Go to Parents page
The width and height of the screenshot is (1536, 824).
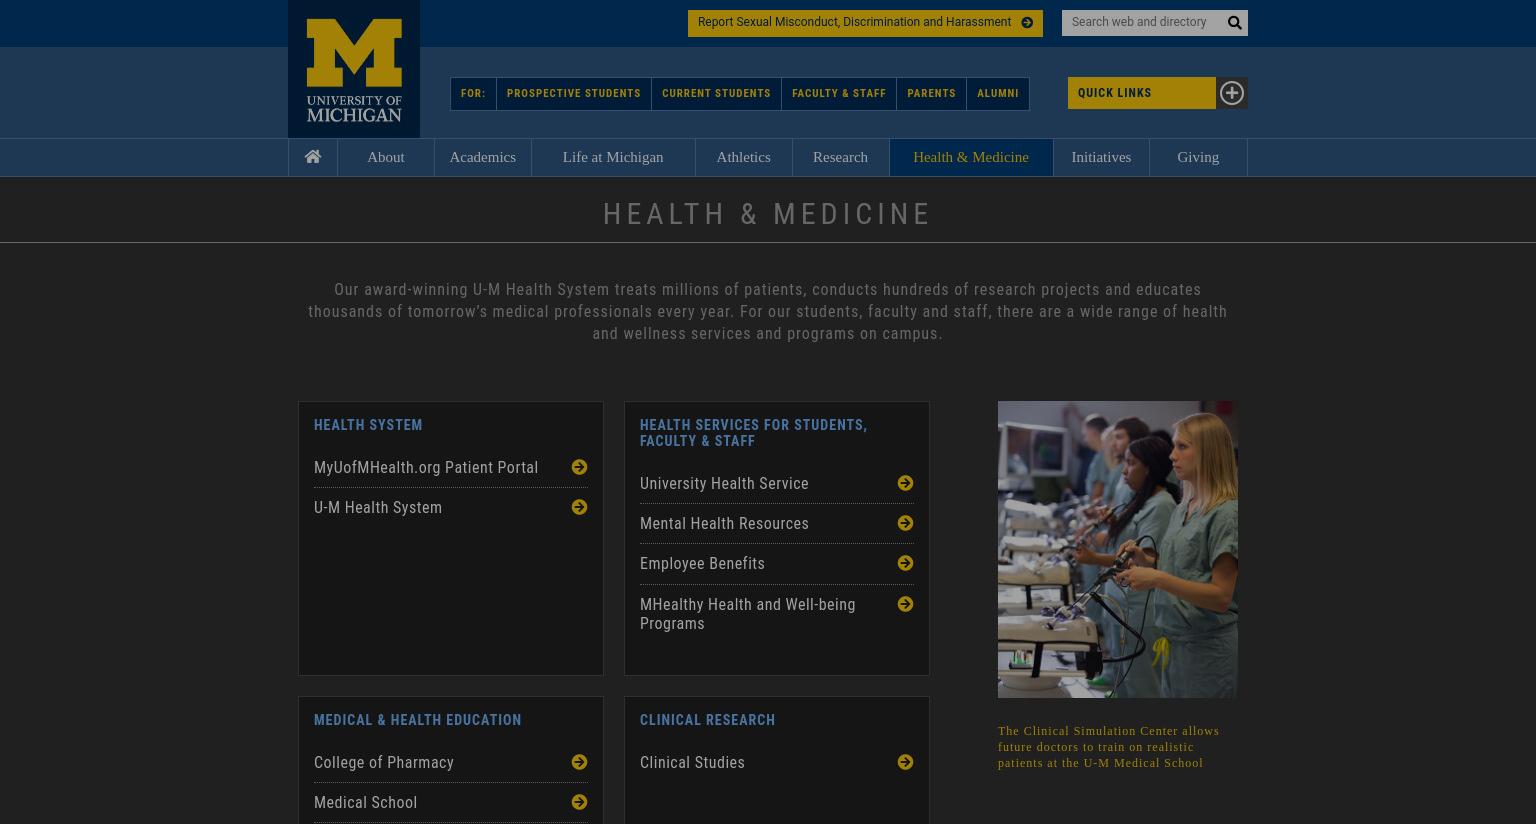tap(931, 94)
